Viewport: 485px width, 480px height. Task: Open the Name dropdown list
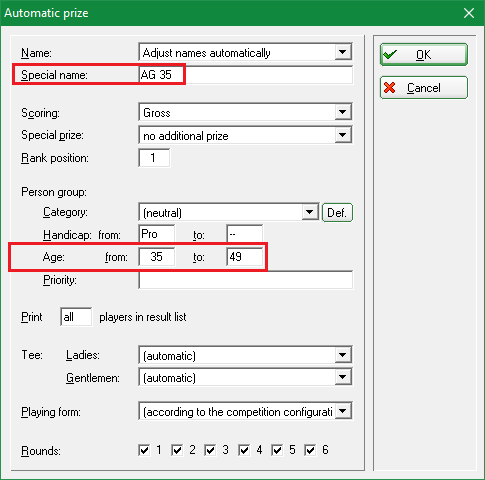(342, 52)
